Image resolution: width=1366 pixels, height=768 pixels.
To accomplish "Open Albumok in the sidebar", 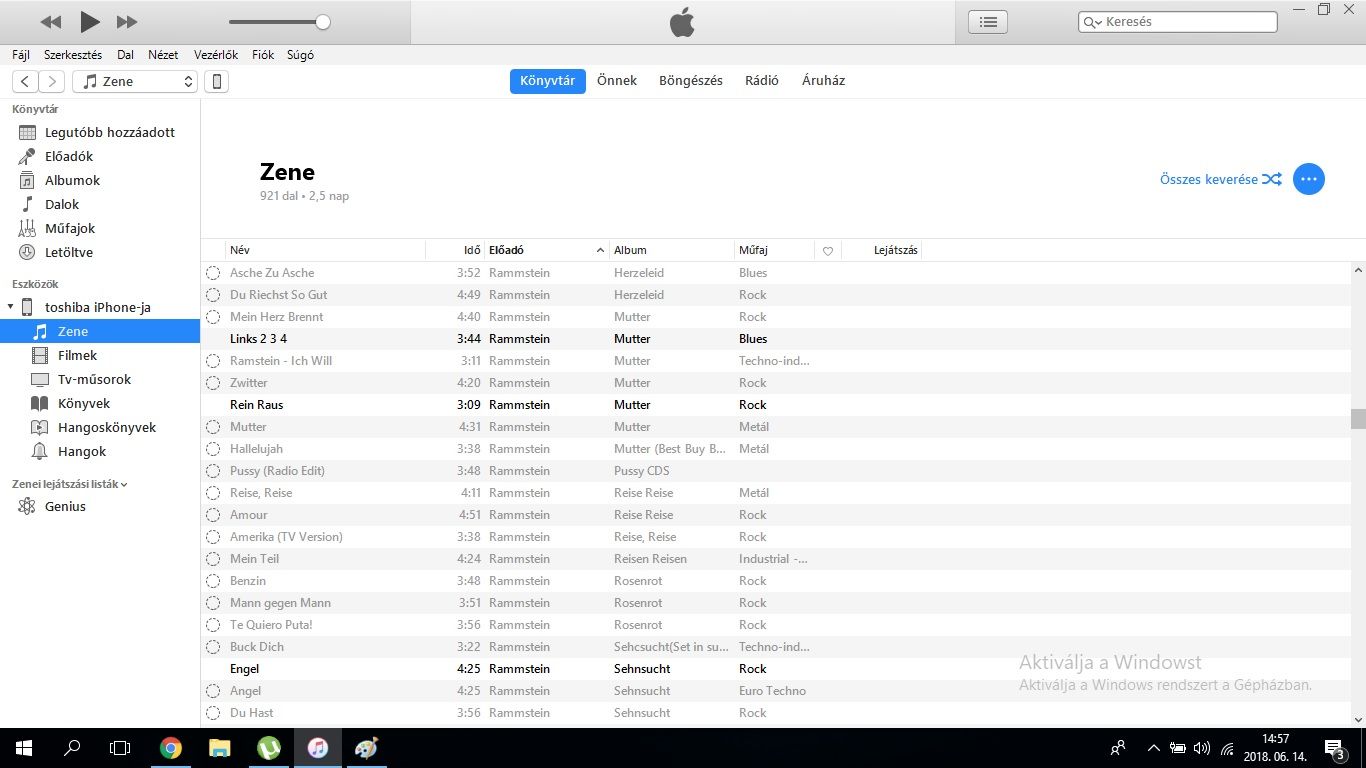I will coord(100,180).
